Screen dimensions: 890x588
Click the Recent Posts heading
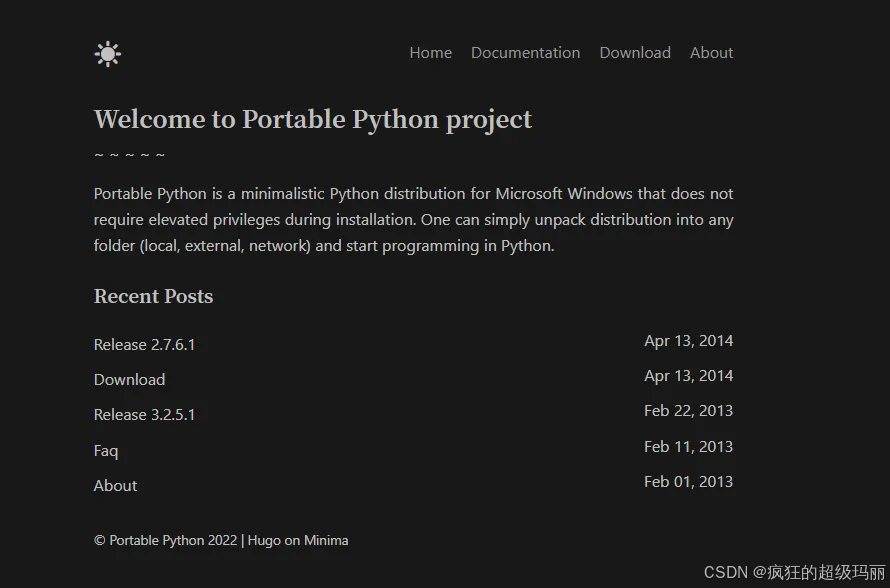click(x=153, y=297)
